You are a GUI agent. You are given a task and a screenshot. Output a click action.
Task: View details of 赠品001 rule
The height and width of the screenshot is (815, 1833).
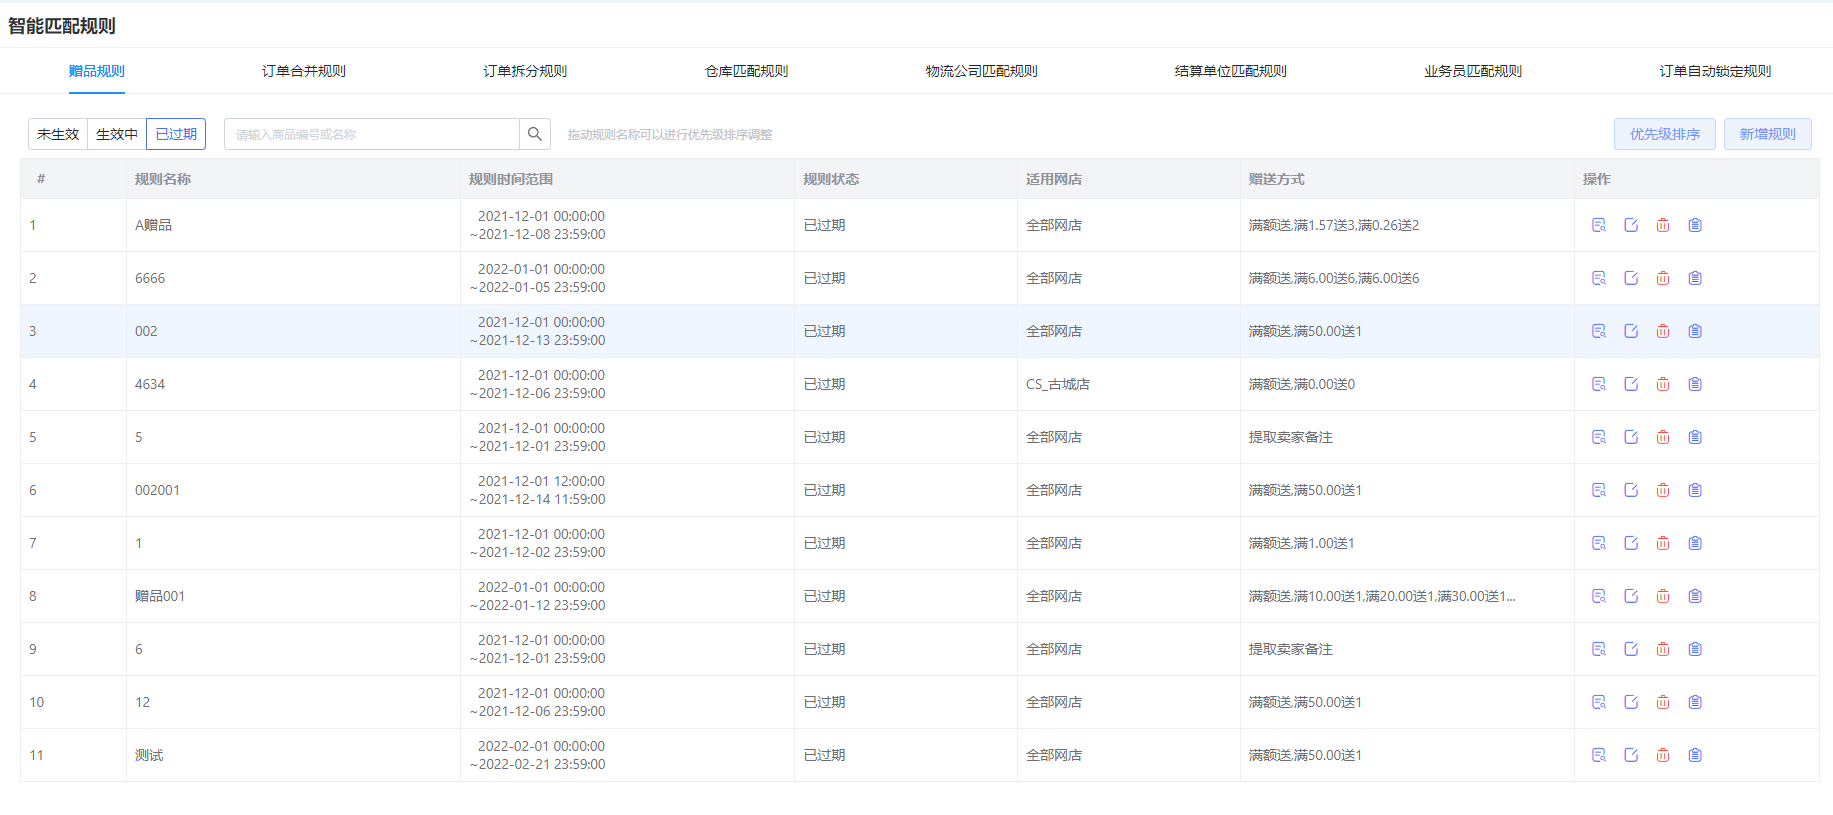[1599, 596]
